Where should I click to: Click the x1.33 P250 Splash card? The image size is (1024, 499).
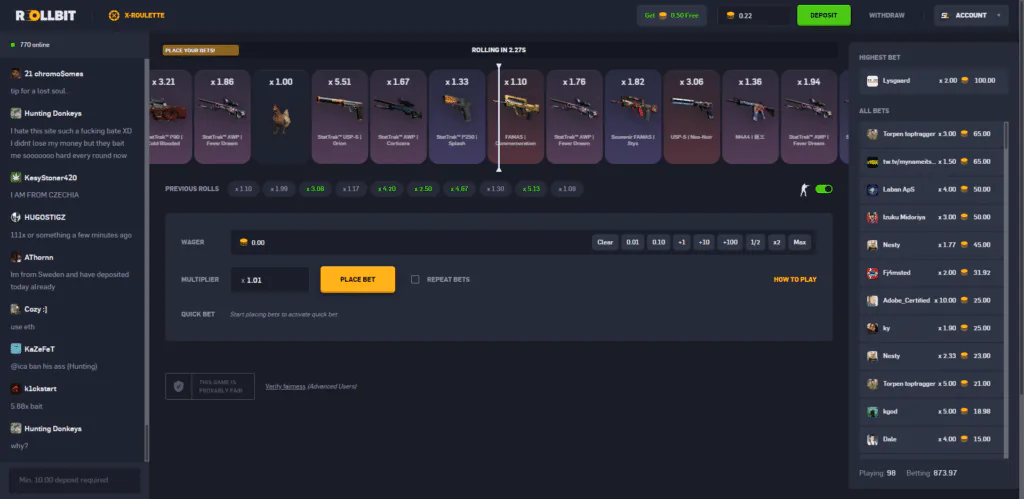(457, 117)
